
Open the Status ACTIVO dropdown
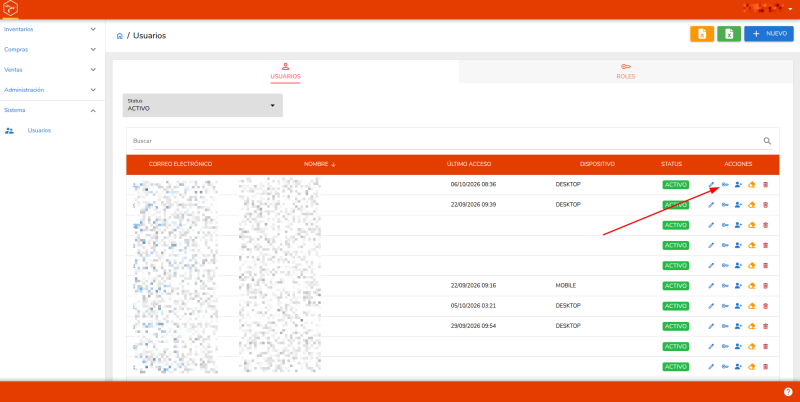pyautogui.click(x=203, y=105)
